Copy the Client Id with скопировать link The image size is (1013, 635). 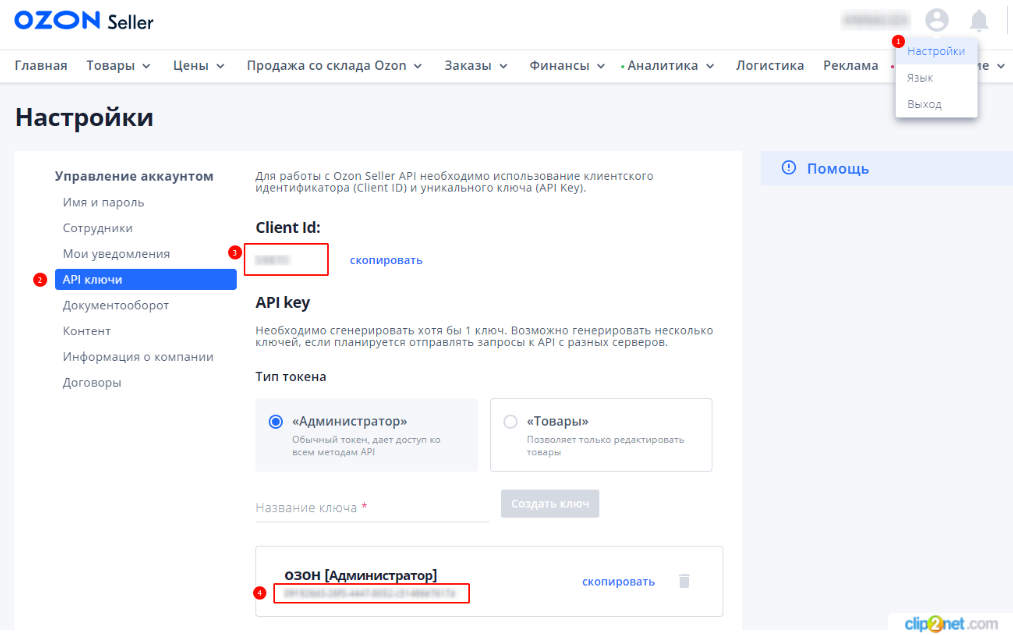386,260
